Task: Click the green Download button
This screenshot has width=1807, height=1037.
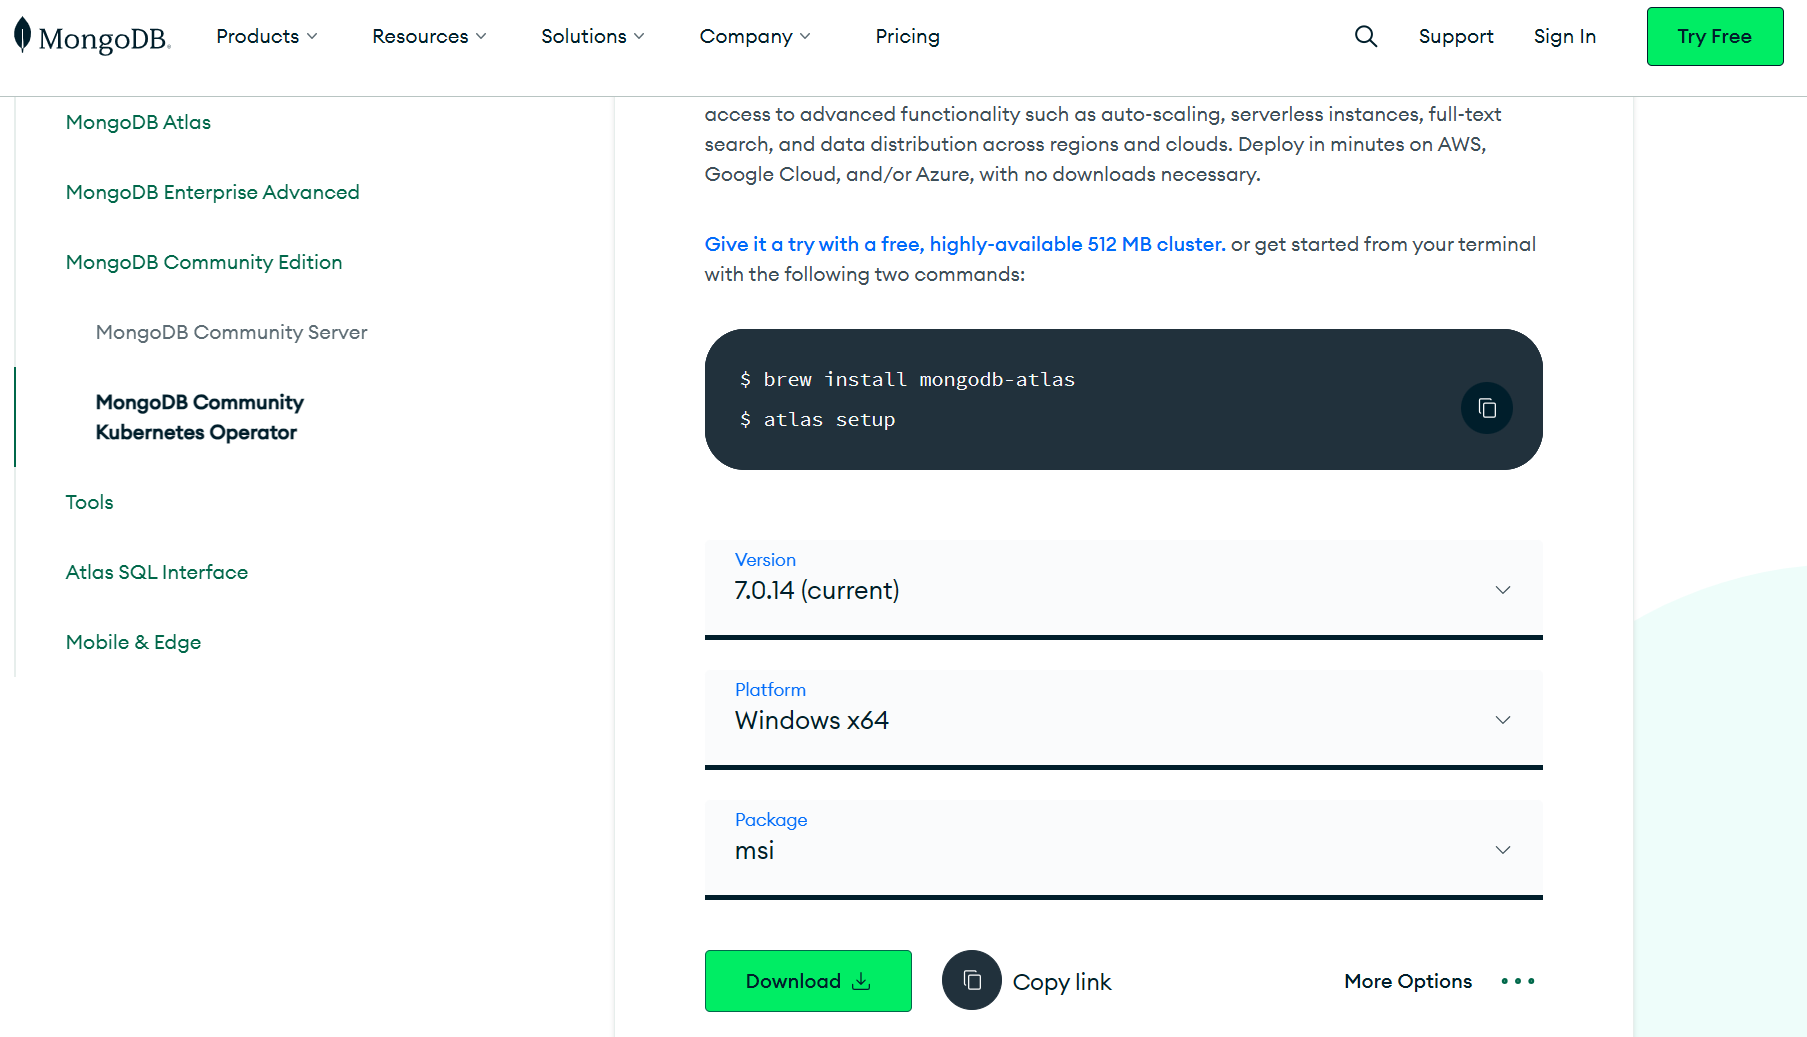Action: click(x=808, y=981)
